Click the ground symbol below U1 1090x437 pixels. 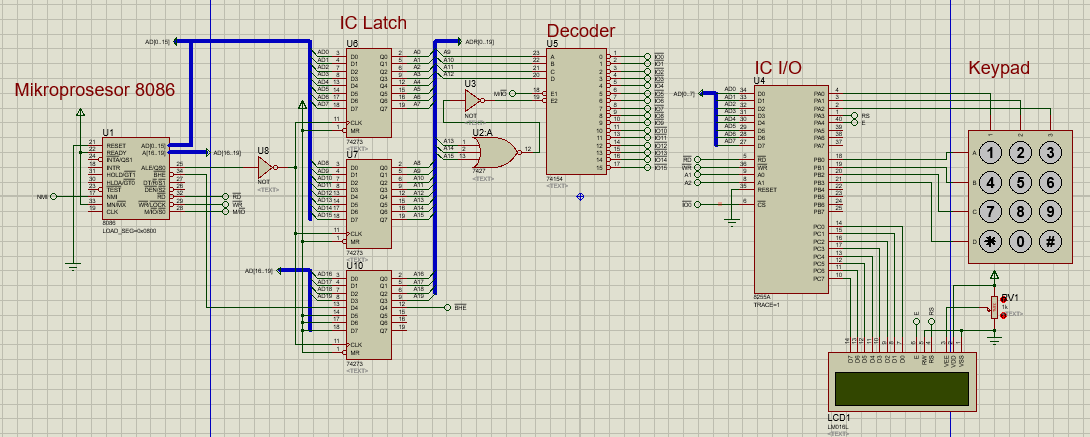[72, 264]
